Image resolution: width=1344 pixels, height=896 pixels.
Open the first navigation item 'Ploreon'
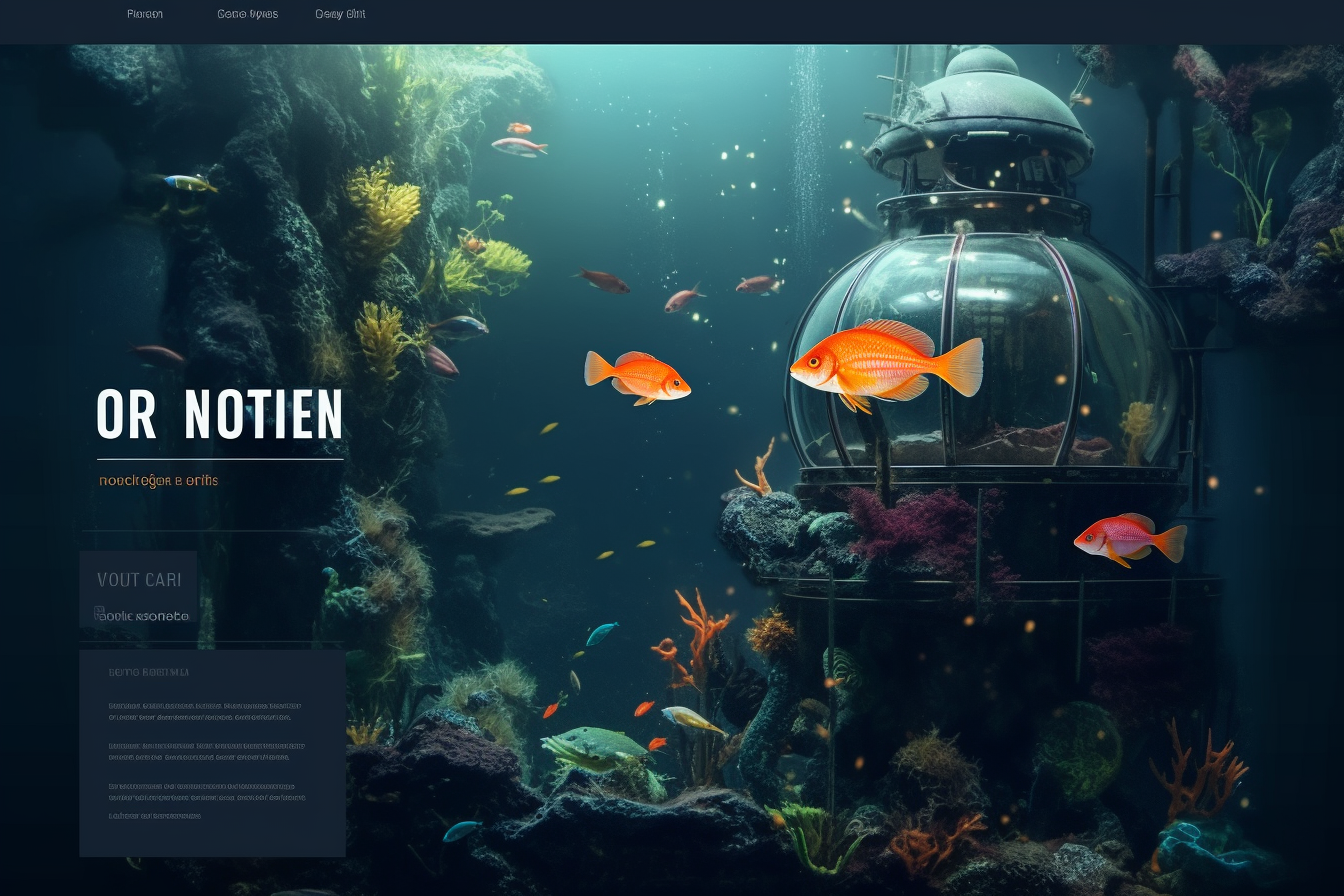145,14
